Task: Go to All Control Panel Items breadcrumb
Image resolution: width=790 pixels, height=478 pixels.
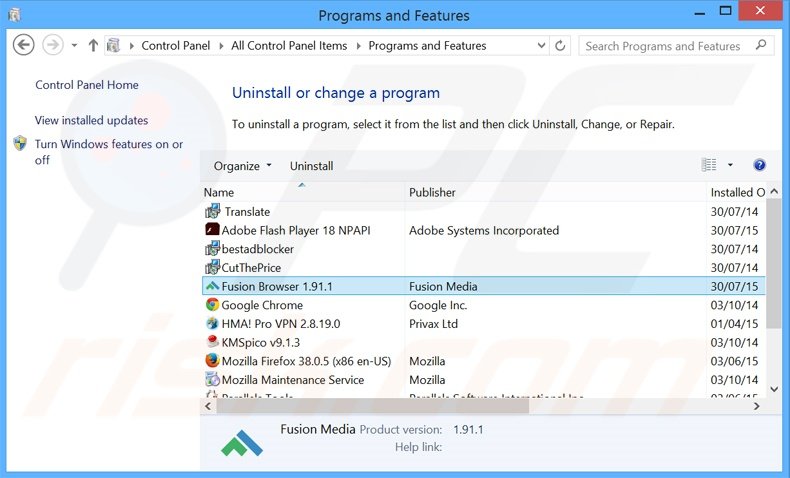Action: [x=289, y=46]
